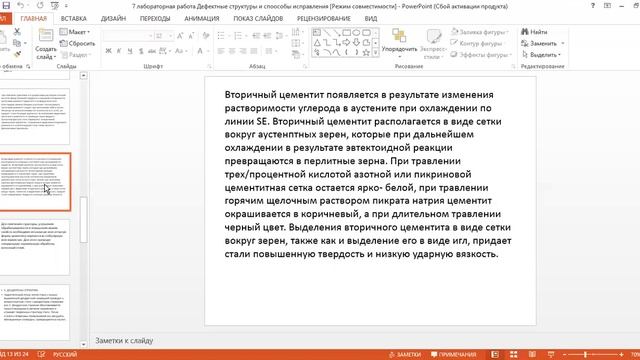
Task: Open the ПЕРЕХОДЫ ribbon tab
Action: (x=155, y=18)
